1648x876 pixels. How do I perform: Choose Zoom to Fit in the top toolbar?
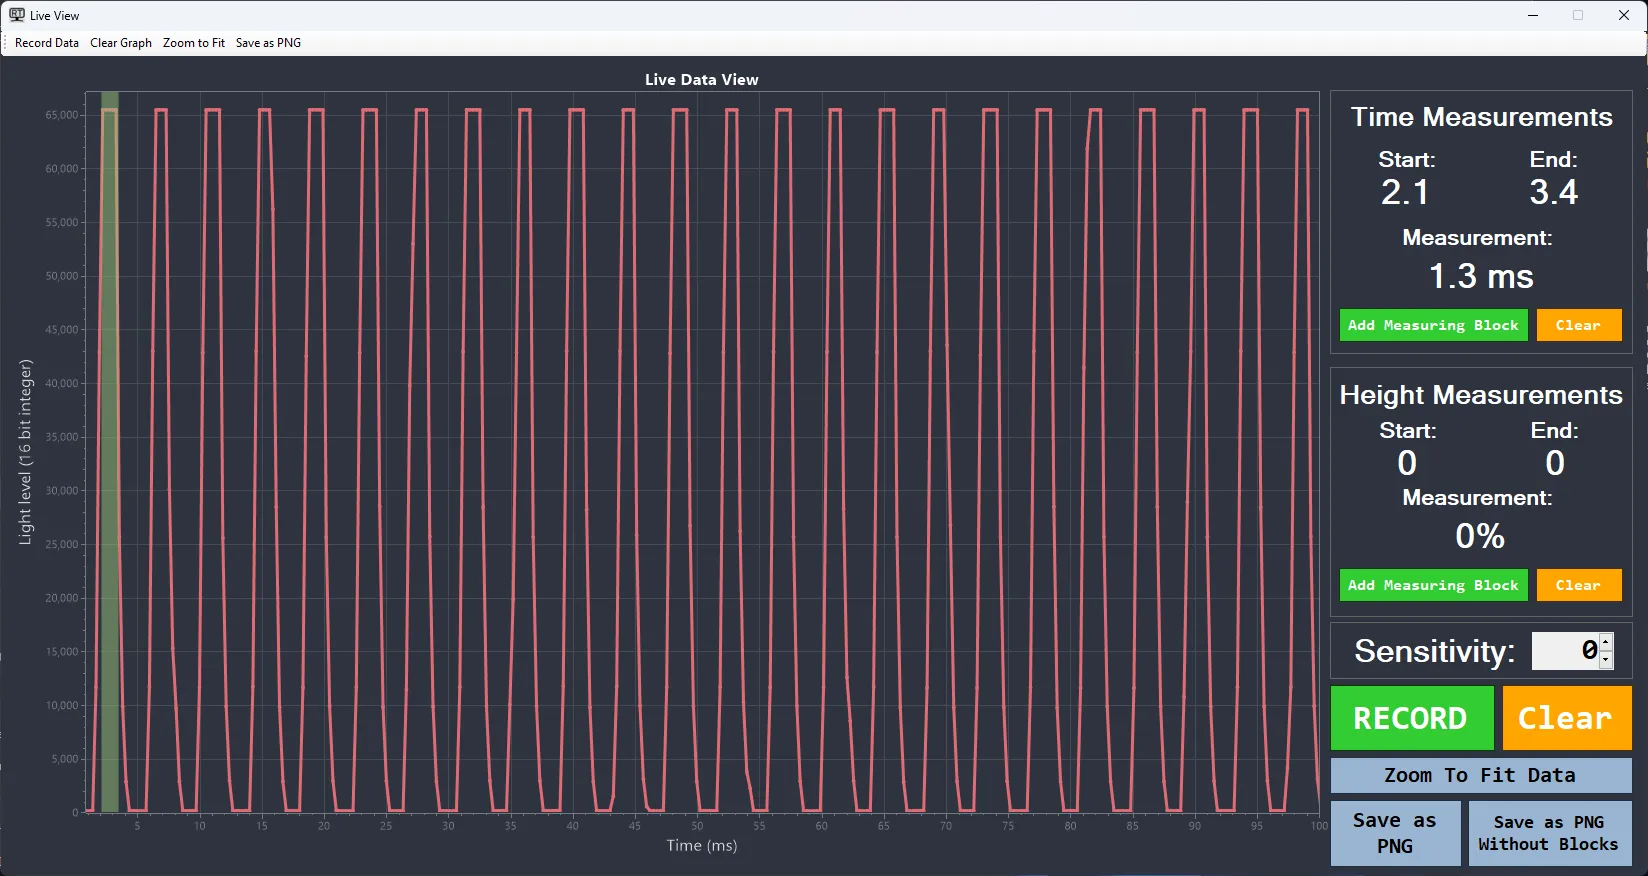click(x=194, y=43)
